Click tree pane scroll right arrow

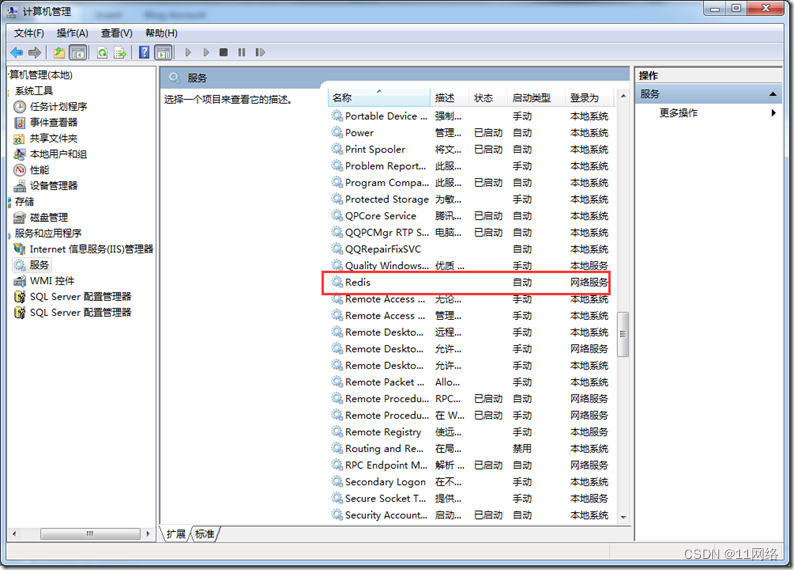pyautogui.click(x=148, y=534)
